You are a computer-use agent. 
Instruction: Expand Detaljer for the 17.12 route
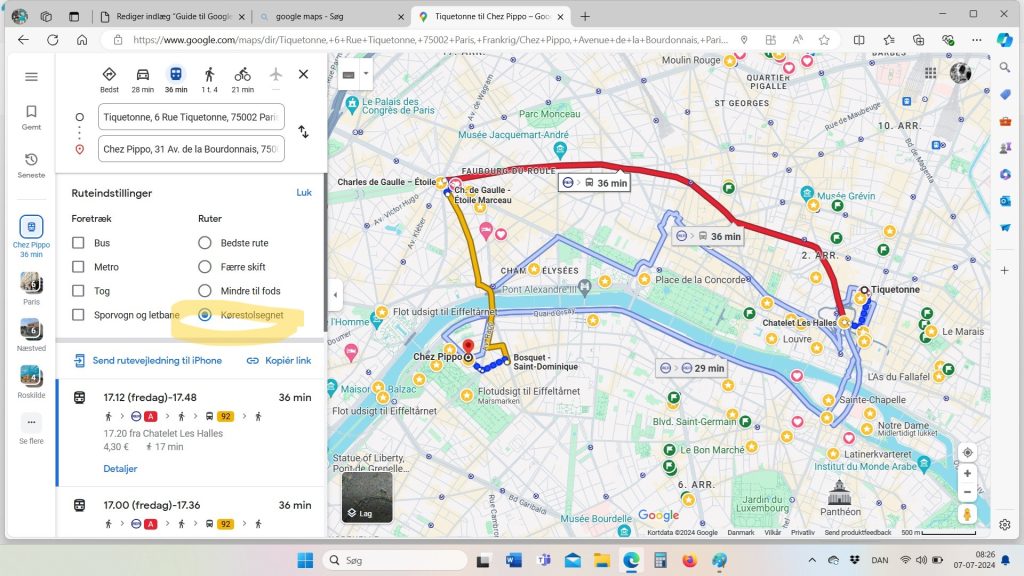120,469
